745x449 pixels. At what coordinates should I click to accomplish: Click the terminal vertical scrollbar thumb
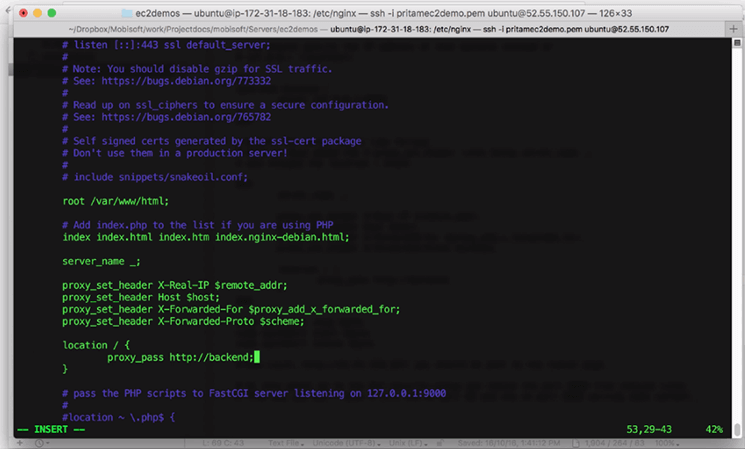pyautogui.click(x=737, y=429)
